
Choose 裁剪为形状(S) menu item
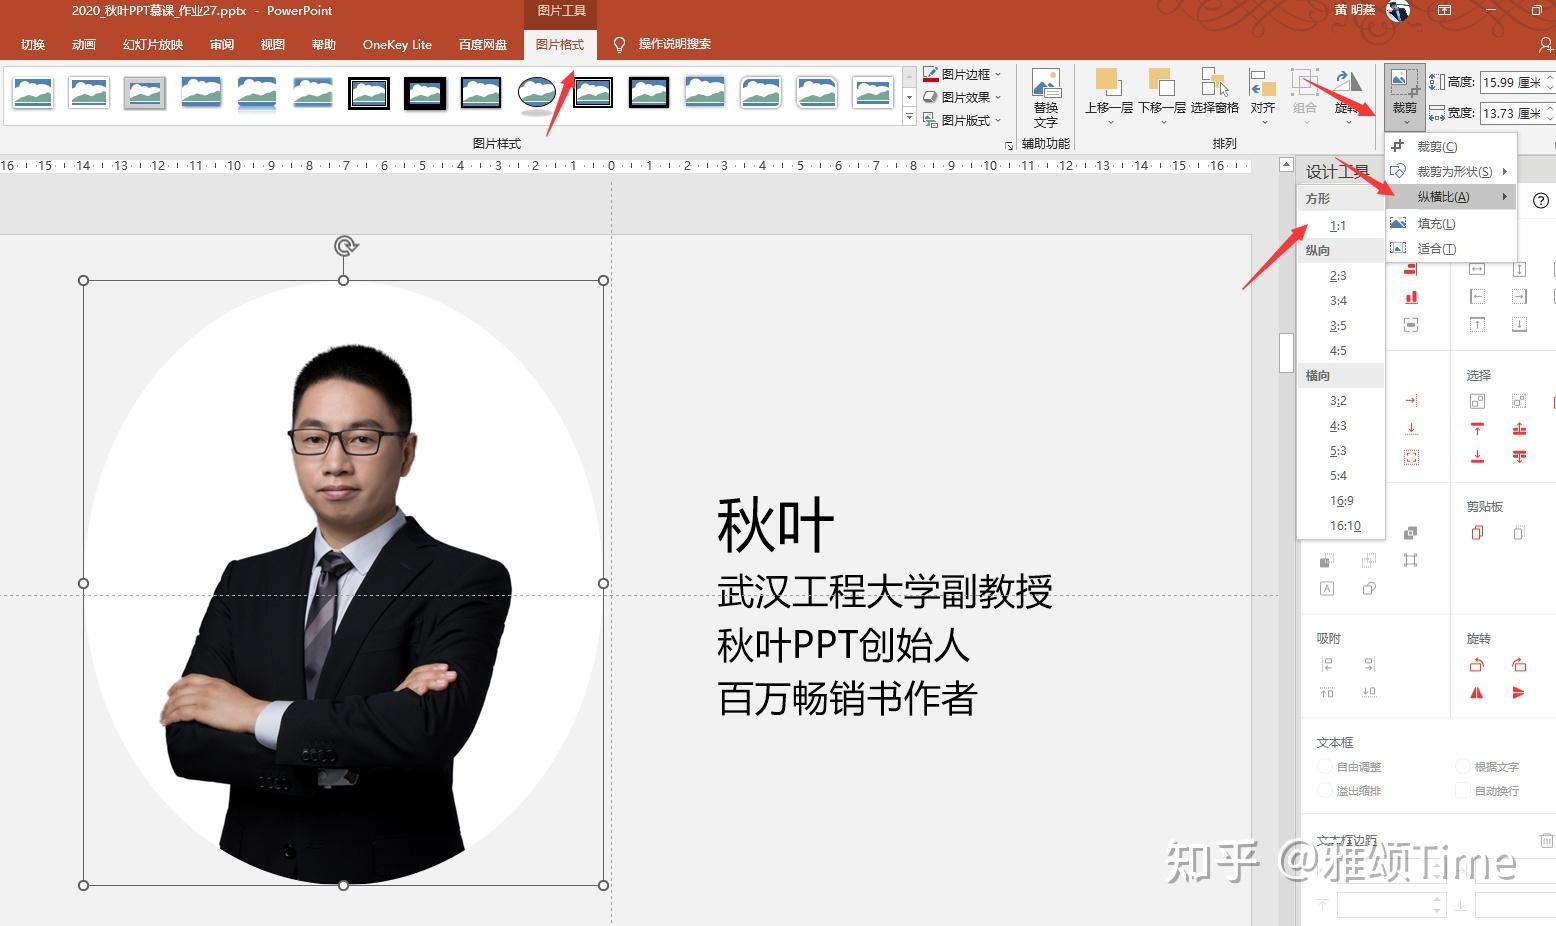[1451, 171]
